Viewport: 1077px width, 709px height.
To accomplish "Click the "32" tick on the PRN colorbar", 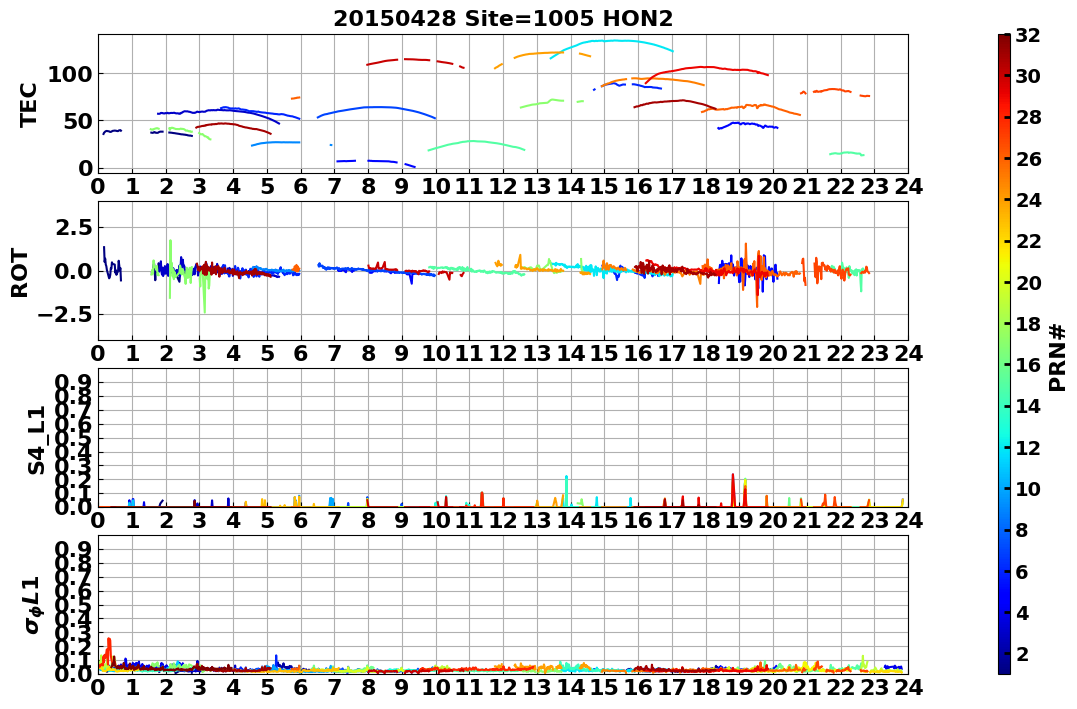I will click(1028, 35).
